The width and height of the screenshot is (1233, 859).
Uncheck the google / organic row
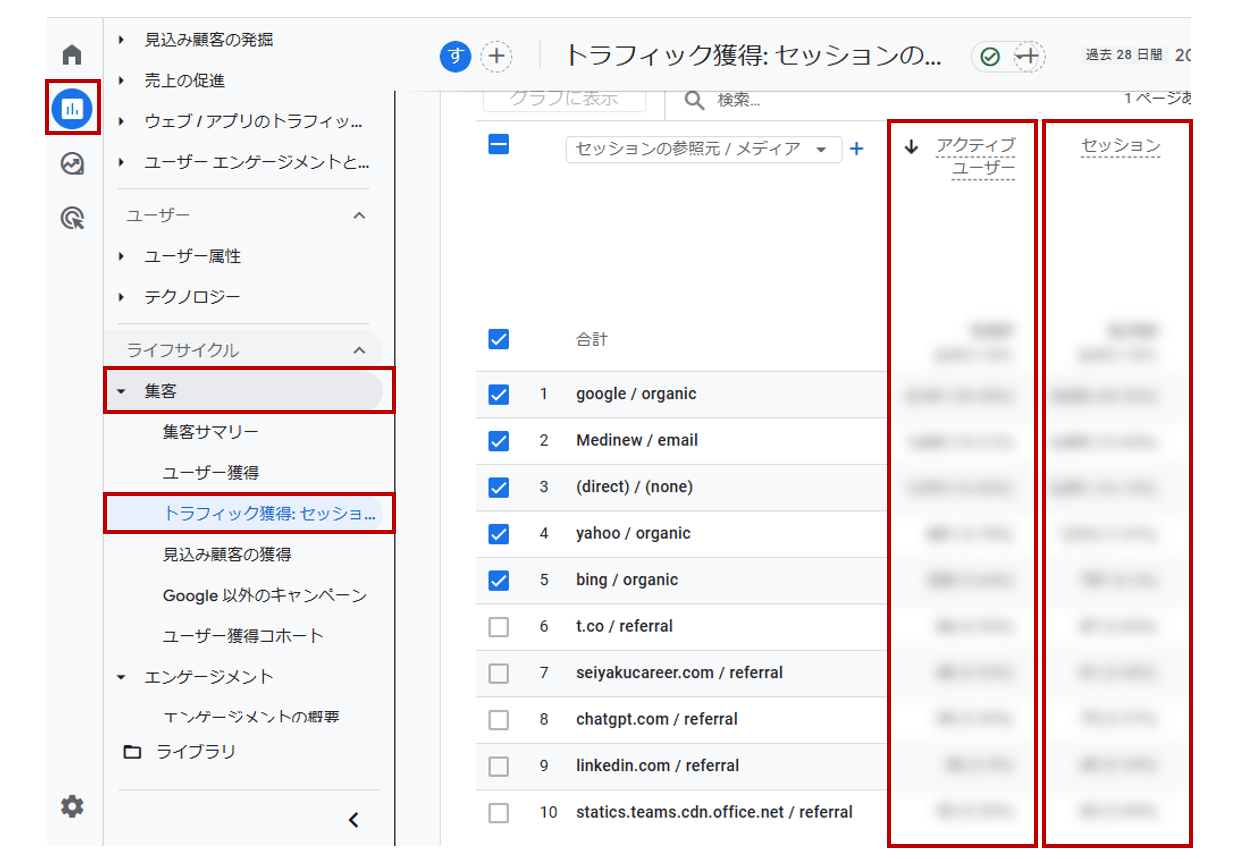coord(499,394)
